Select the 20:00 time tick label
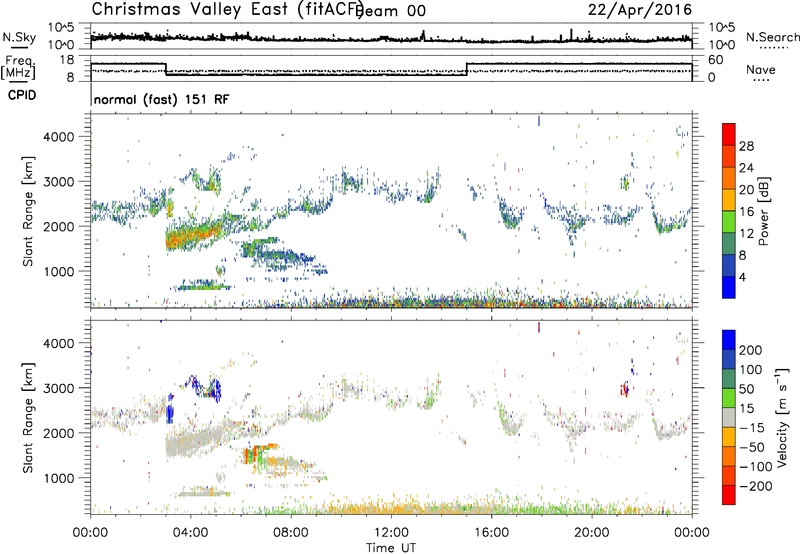The image size is (800, 554). pos(591,533)
